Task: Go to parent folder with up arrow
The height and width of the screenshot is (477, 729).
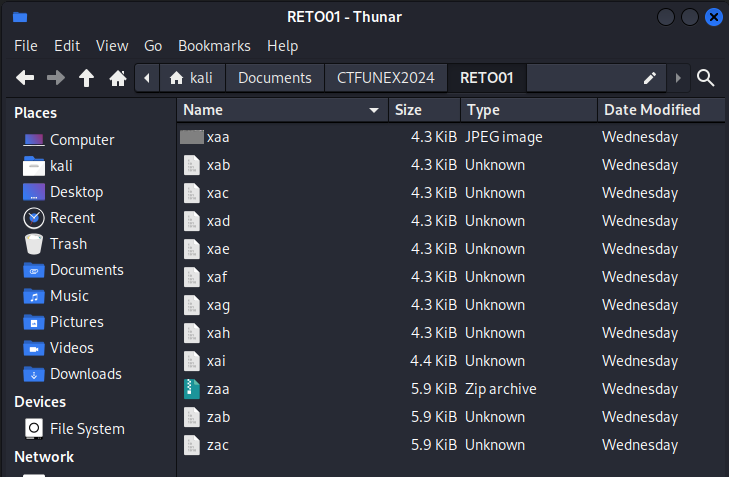Action: tap(86, 78)
